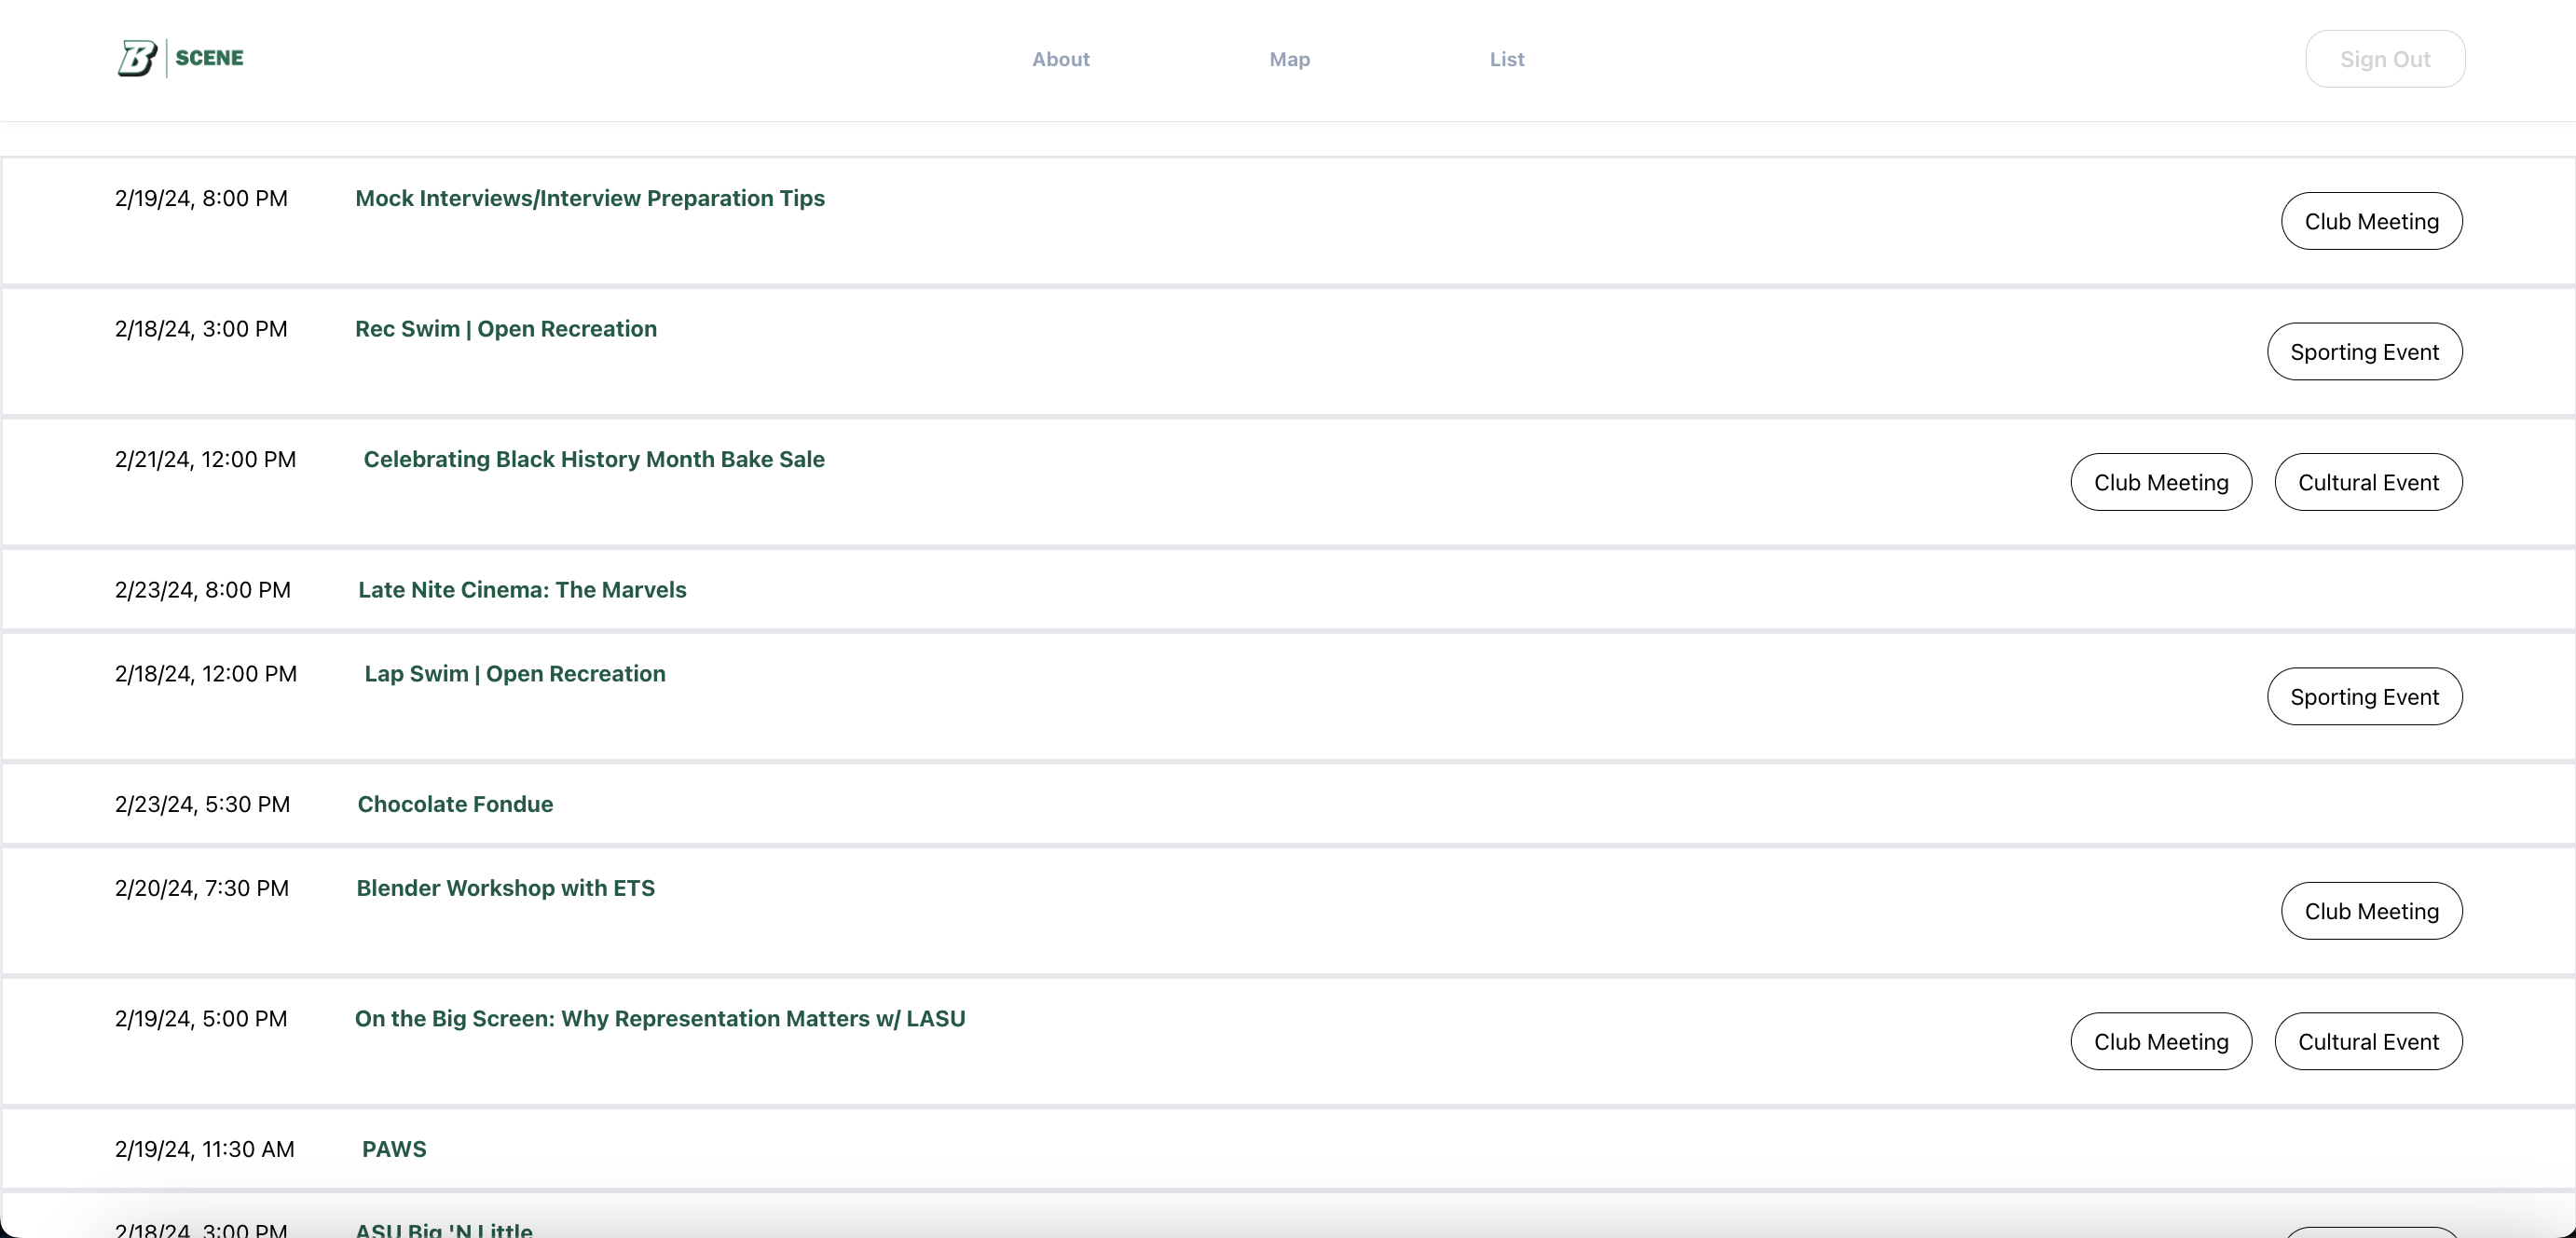The image size is (2576, 1238).
Task: Click the B Scene logo icon
Action: coord(139,58)
